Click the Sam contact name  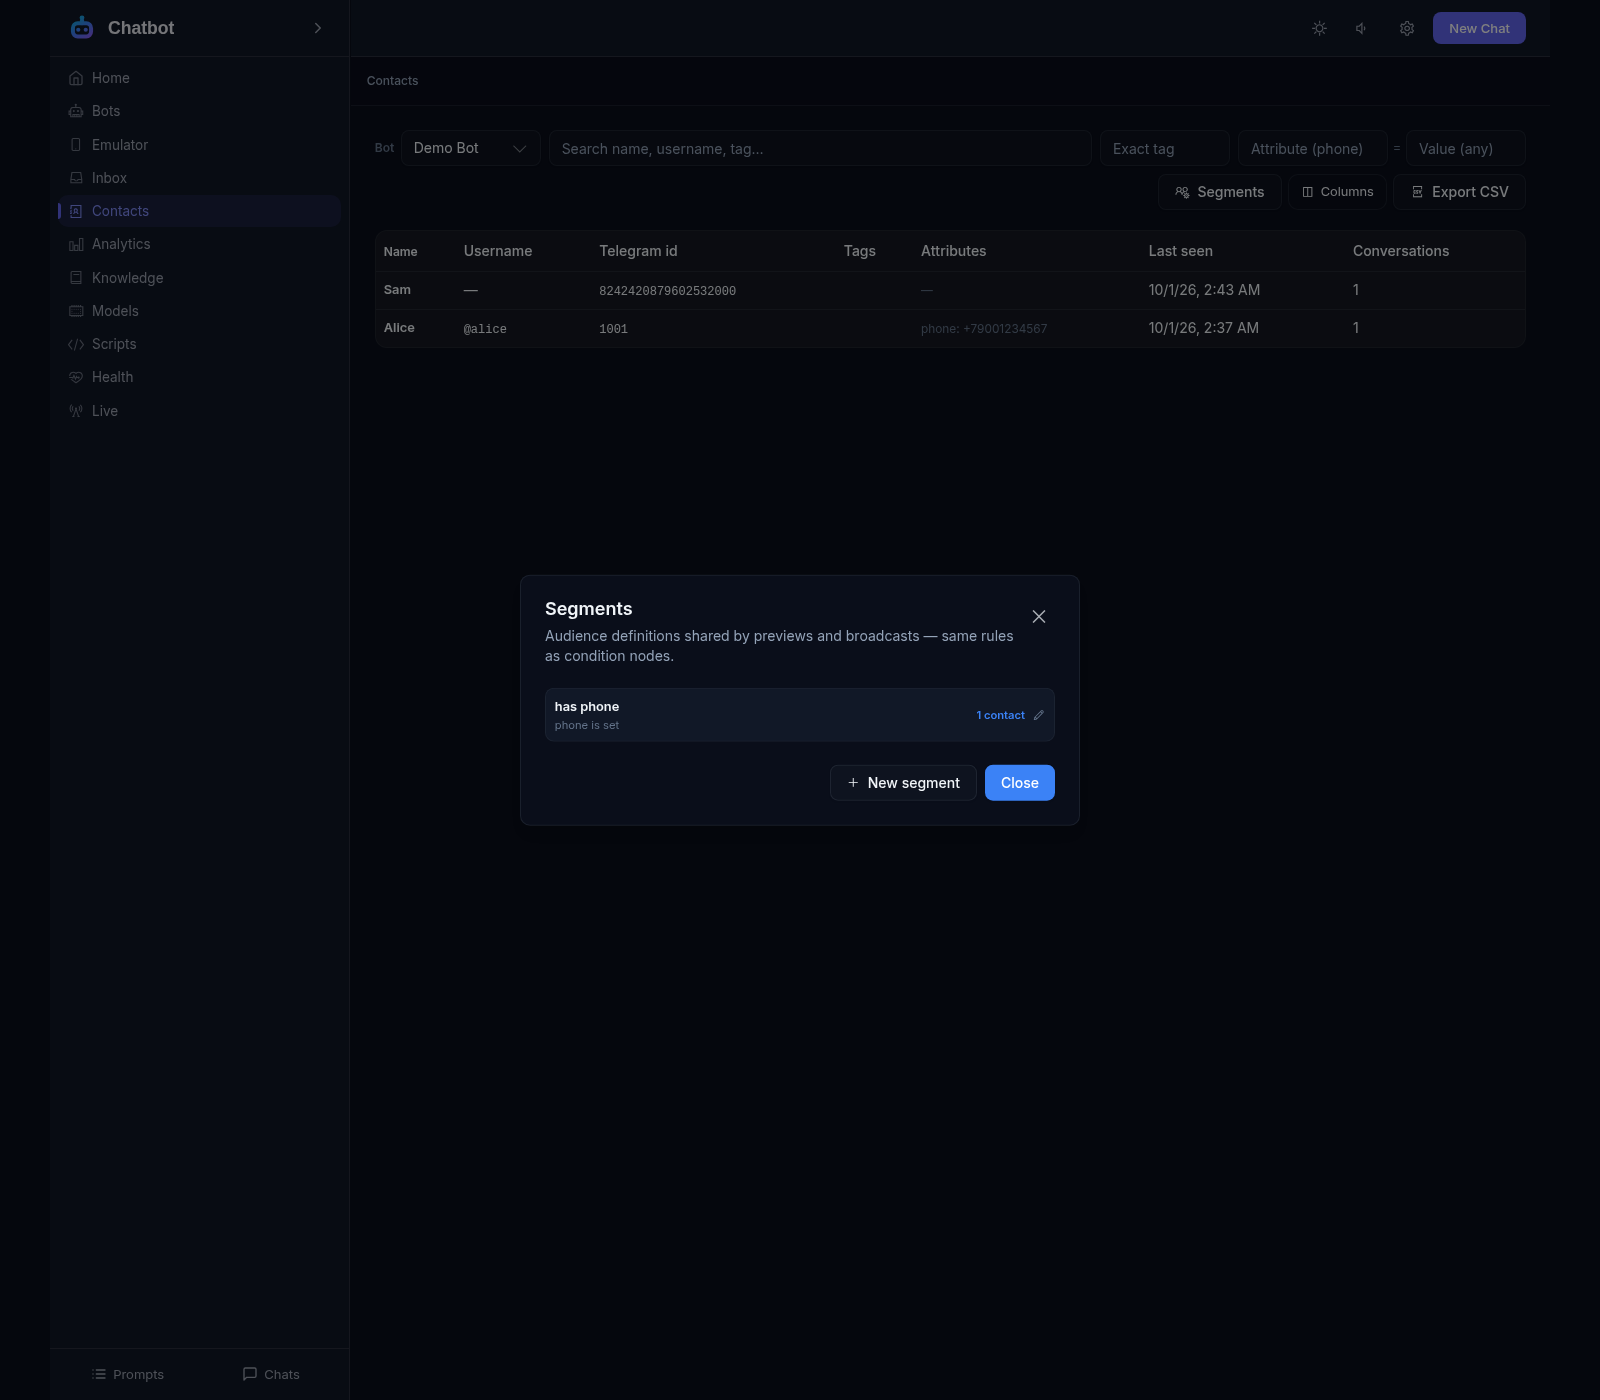pos(397,290)
